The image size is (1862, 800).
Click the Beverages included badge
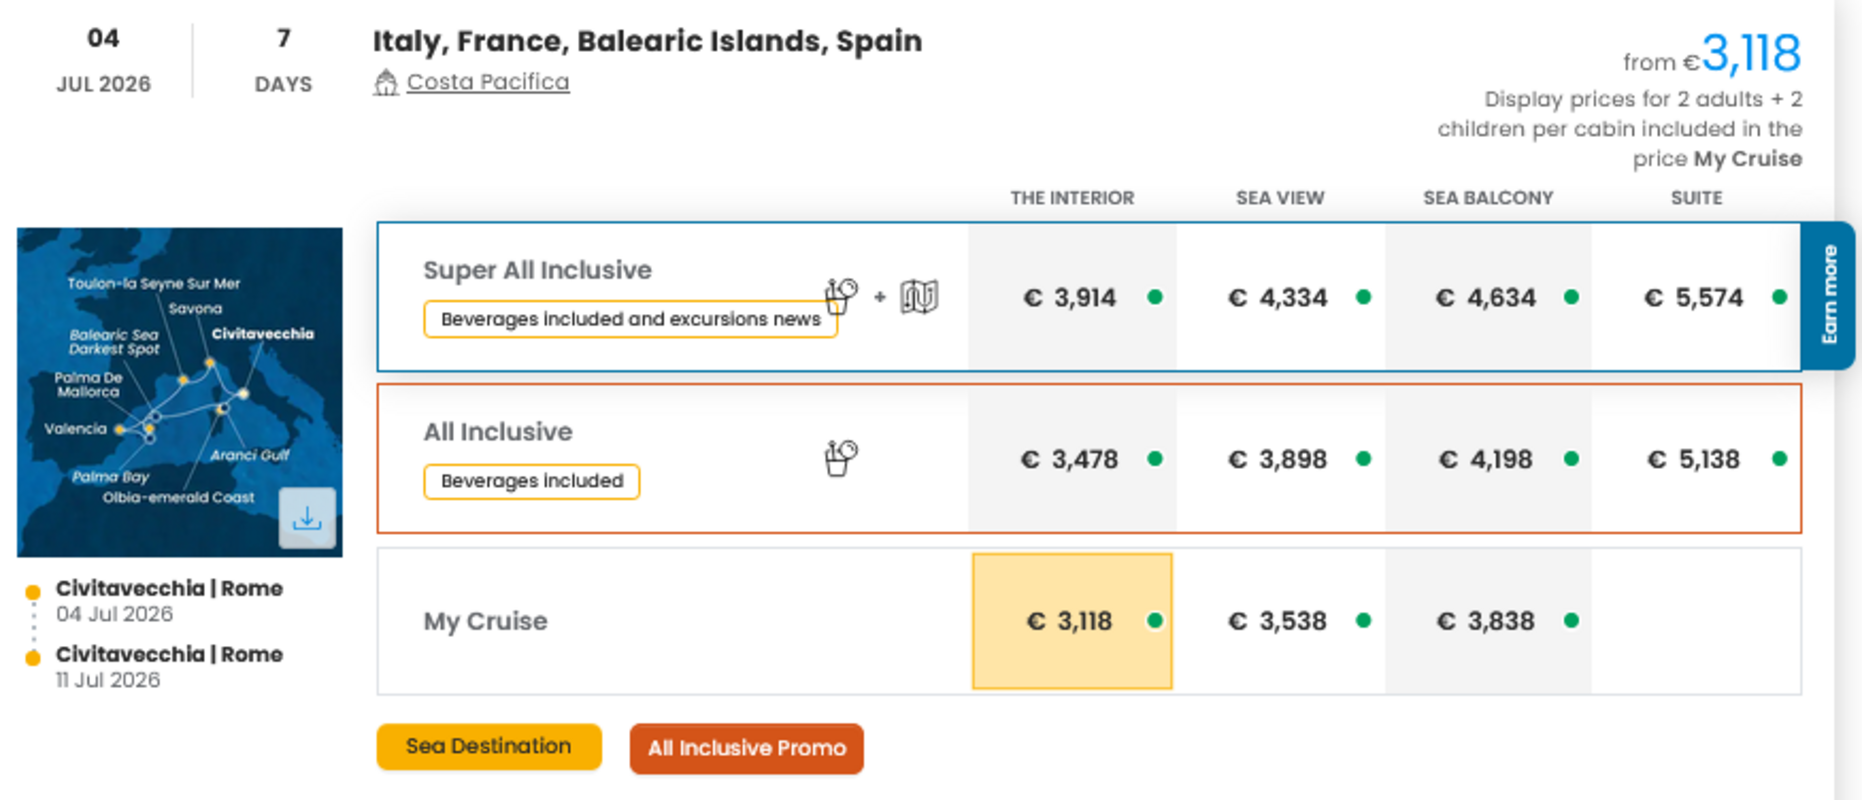(x=531, y=481)
